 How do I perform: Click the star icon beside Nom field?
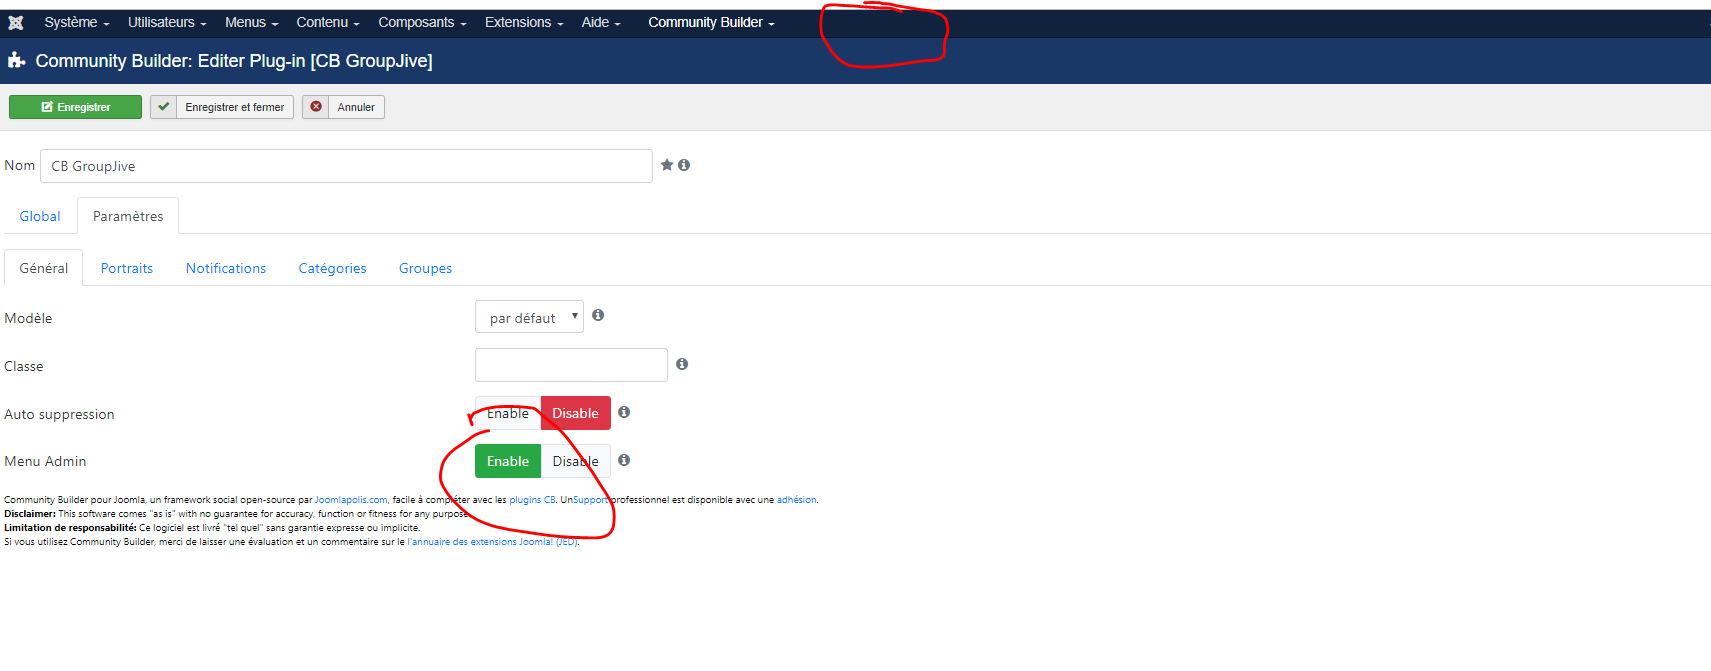click(667, 165)
